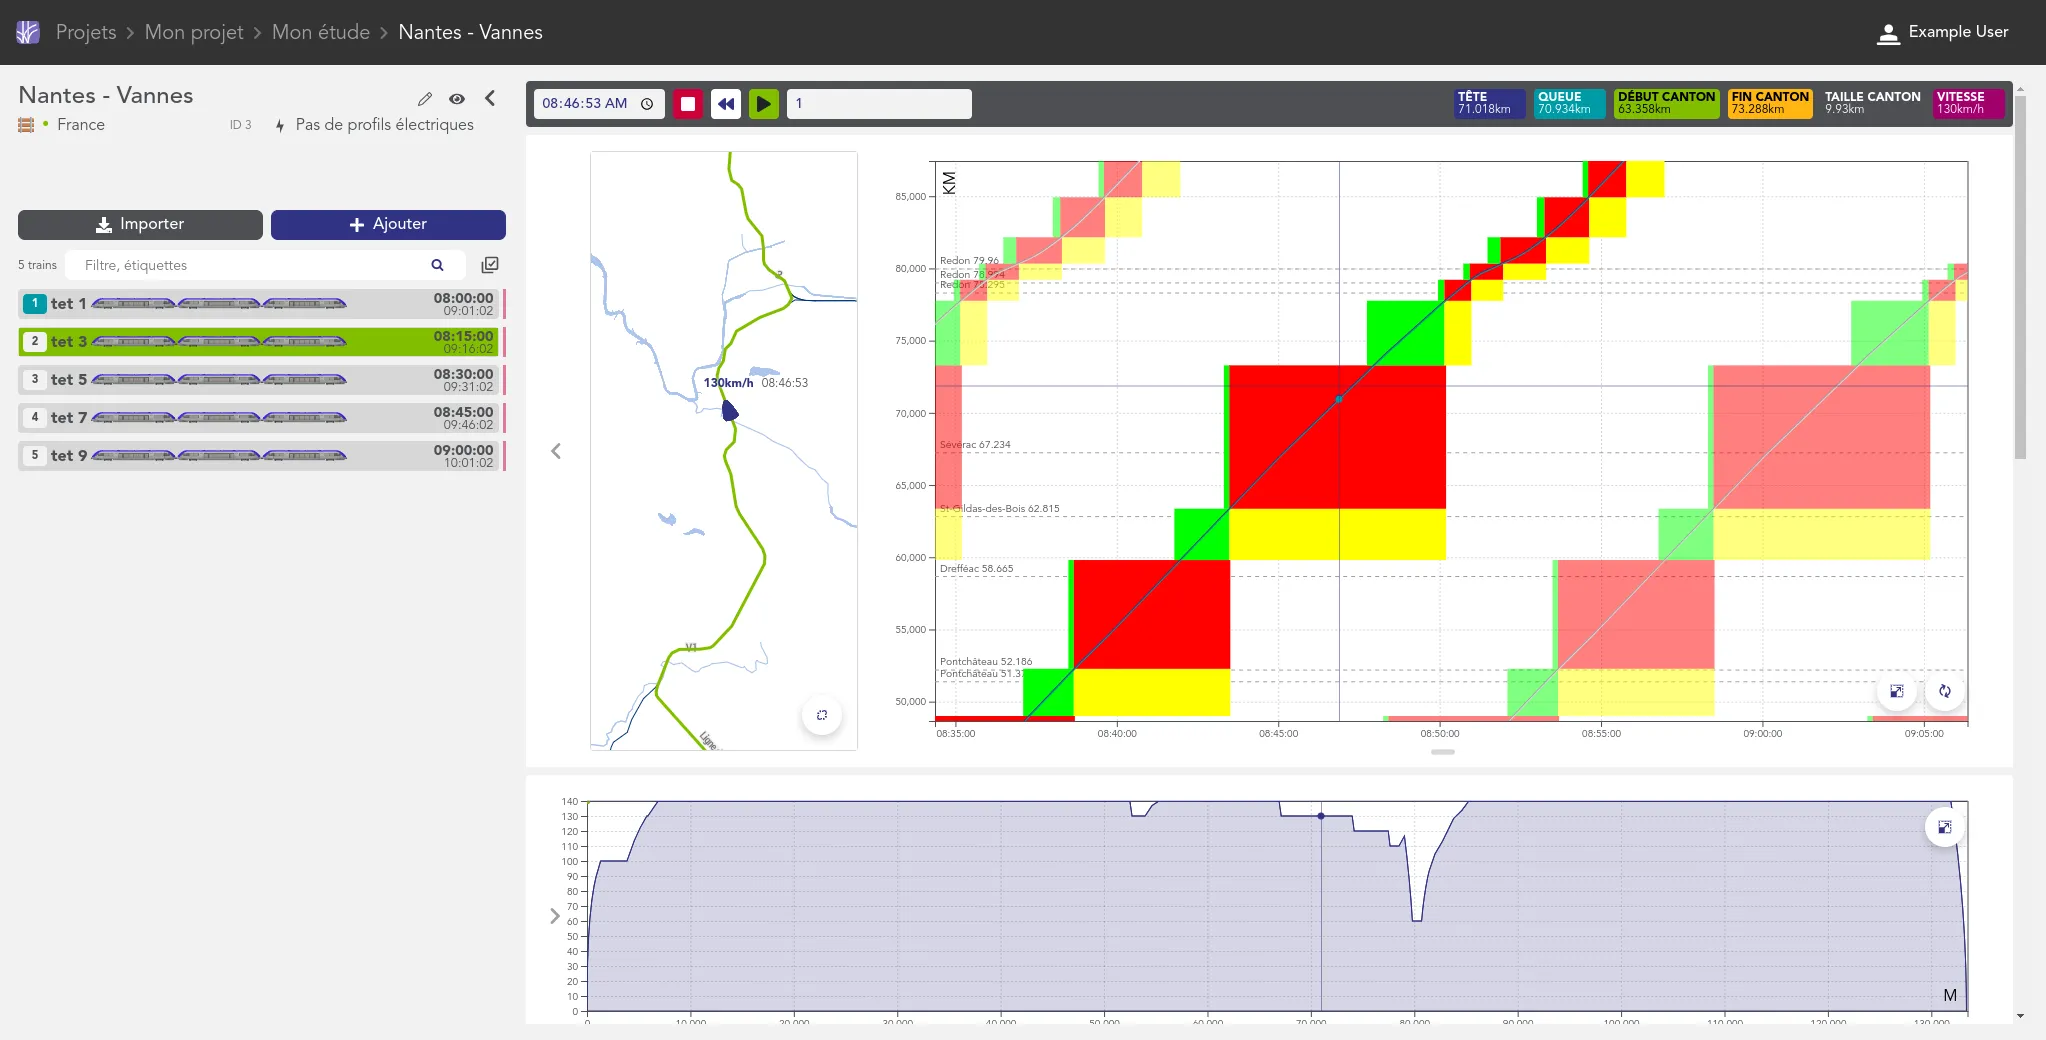Recenter the map with the target icon
The image size is (2046, 1040).
(822, 715)
